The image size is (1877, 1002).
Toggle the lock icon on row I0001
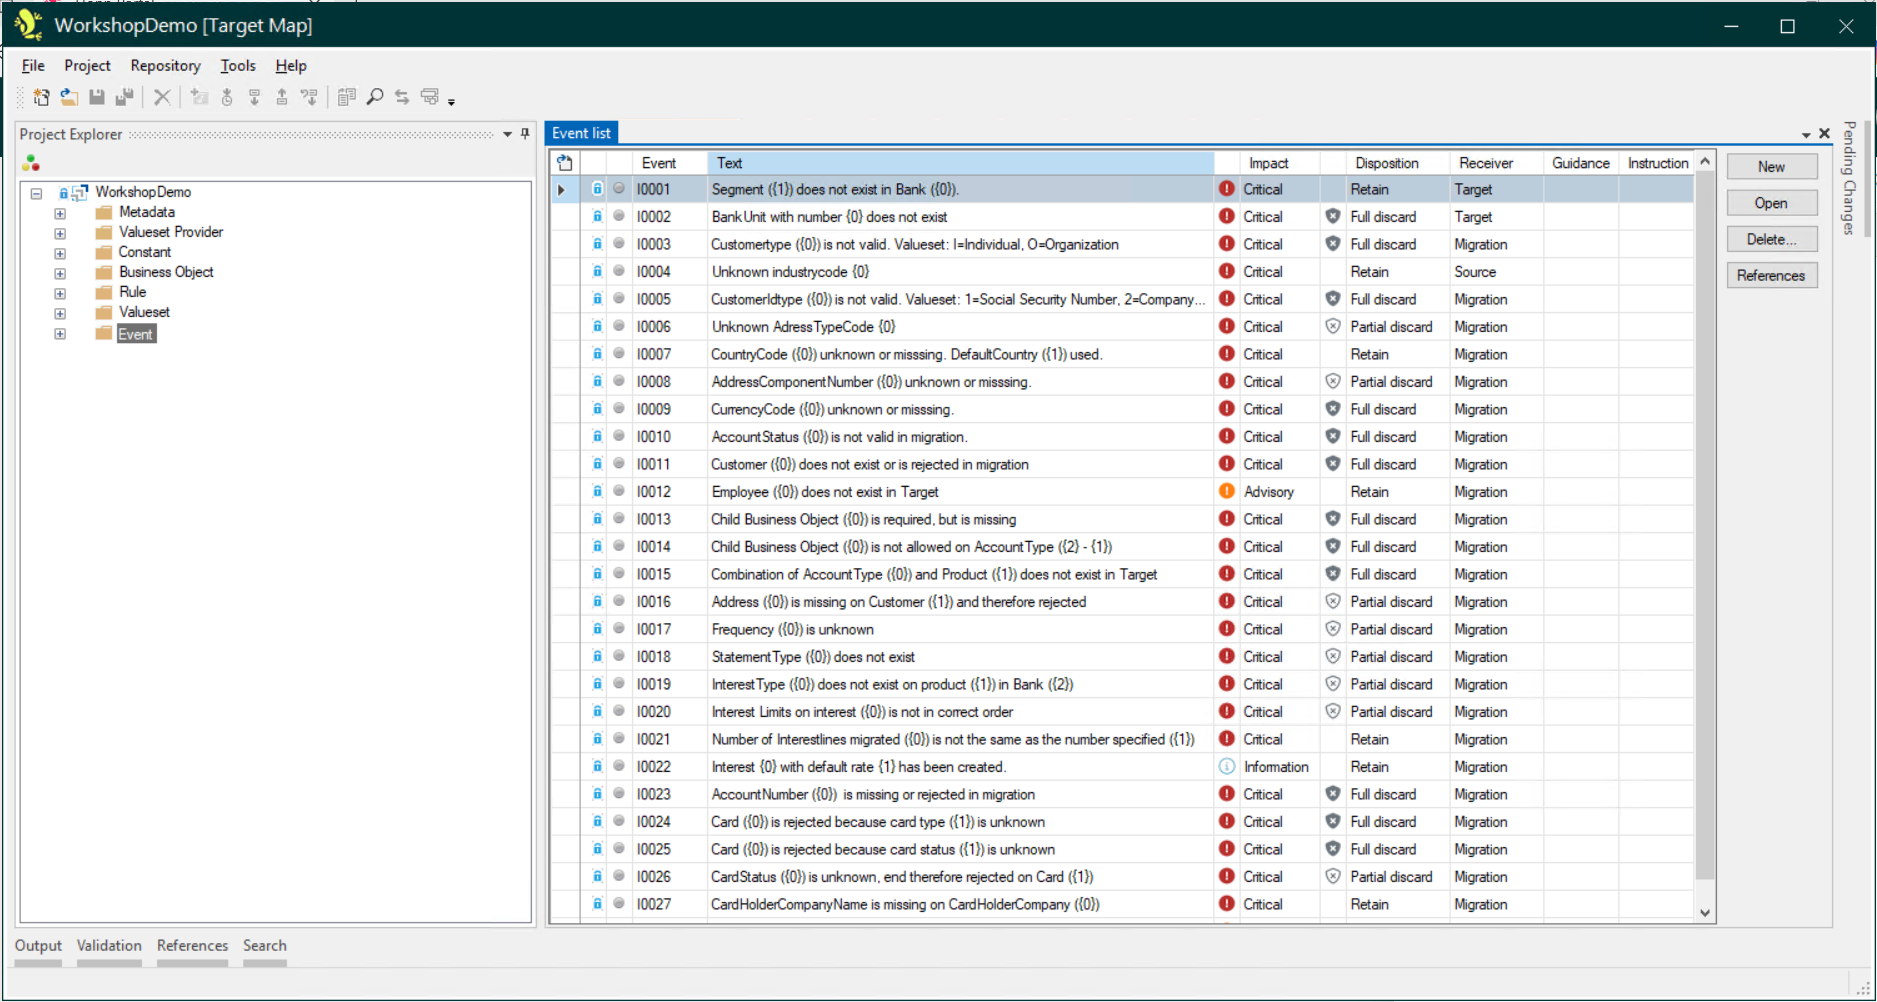click(597, 188)
